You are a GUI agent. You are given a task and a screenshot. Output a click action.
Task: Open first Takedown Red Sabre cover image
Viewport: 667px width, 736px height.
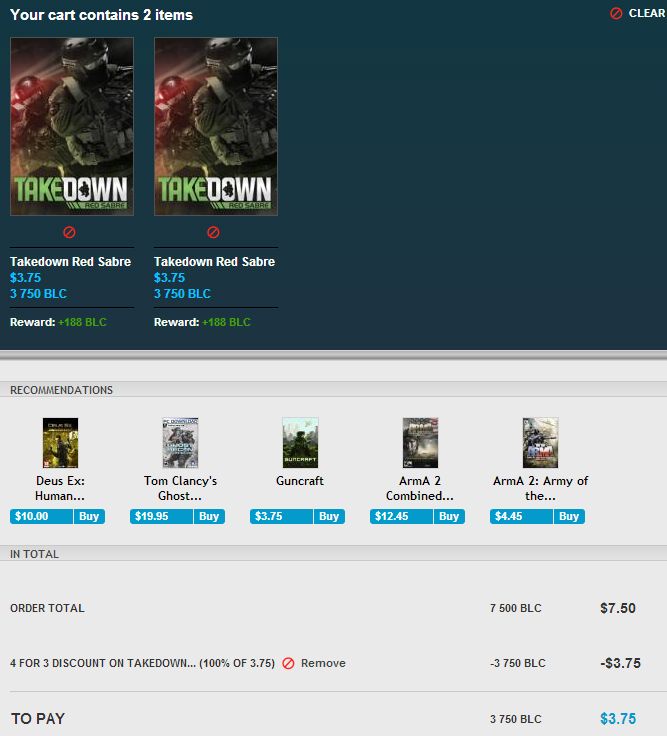pyautogui.click(x=72, y=127)
